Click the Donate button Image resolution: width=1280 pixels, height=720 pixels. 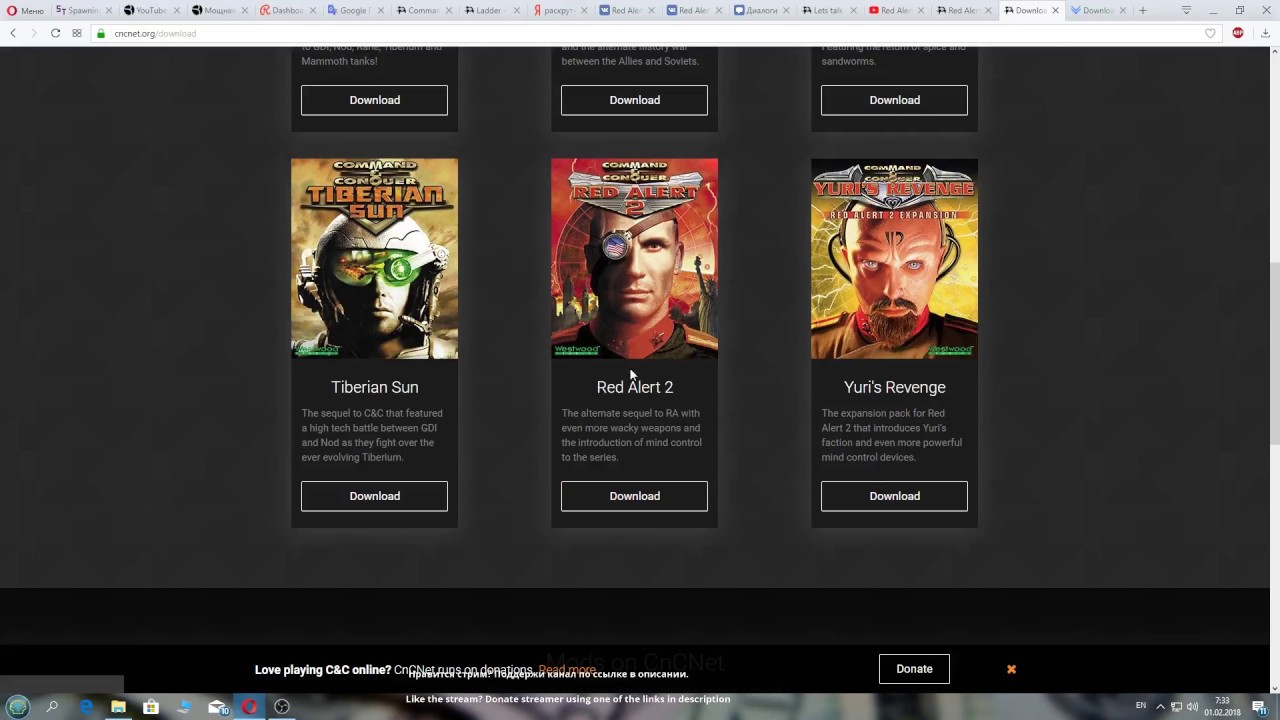point(914,669)
